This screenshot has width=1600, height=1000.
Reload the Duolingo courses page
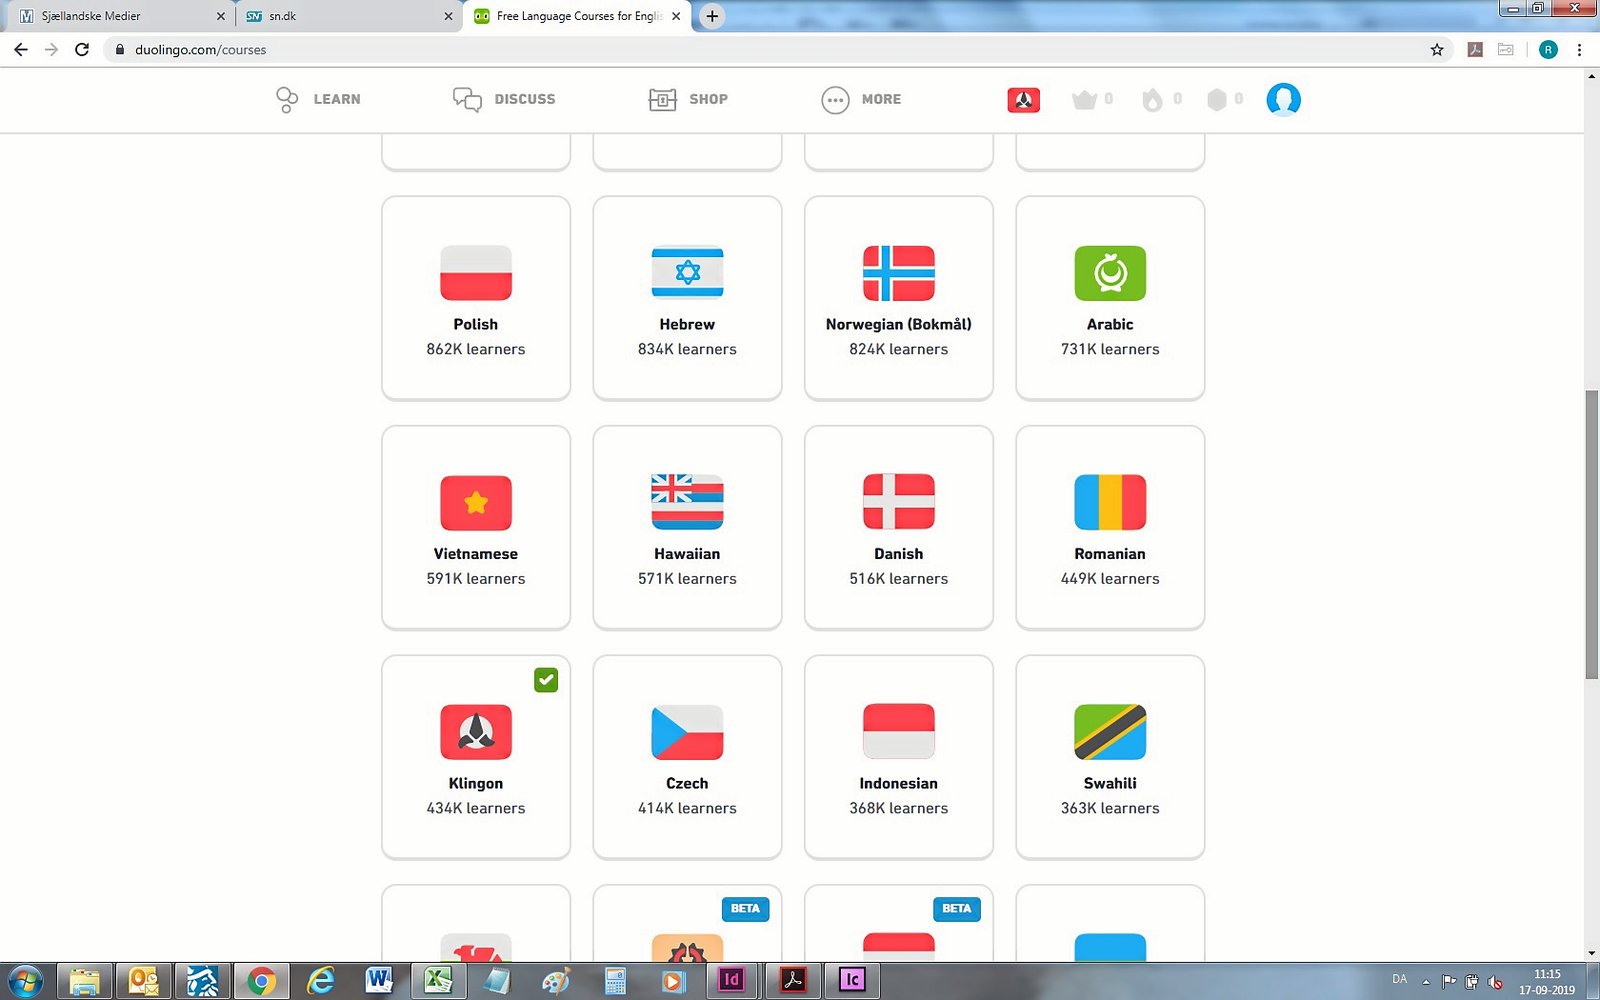82,50
